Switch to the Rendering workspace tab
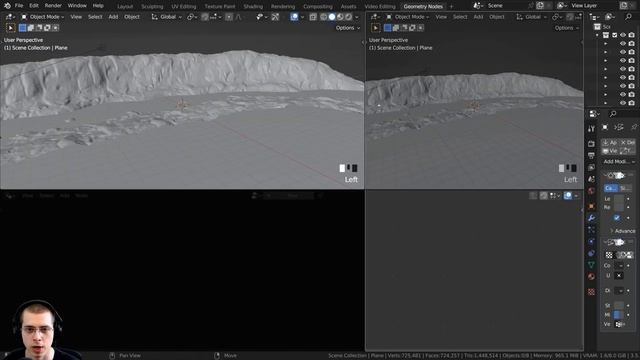 click(x=283, y=7)
